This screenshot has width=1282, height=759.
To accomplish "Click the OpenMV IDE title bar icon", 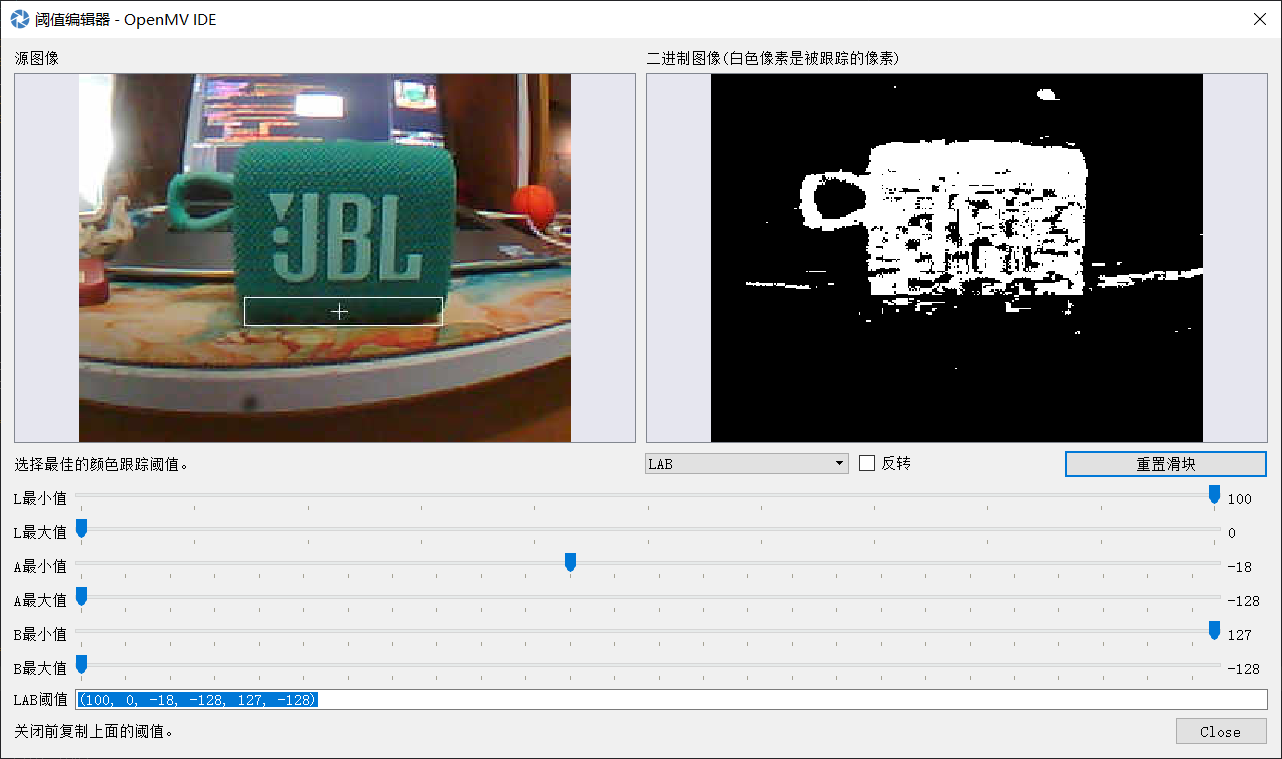I will (x=19, y=19).
